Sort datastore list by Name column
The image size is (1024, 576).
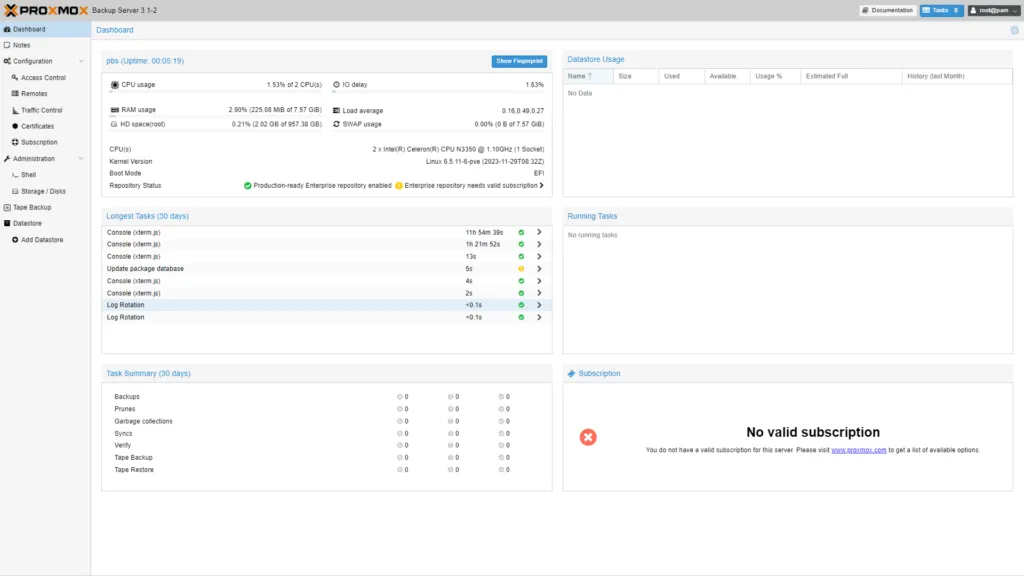click(x=579, y=76)
